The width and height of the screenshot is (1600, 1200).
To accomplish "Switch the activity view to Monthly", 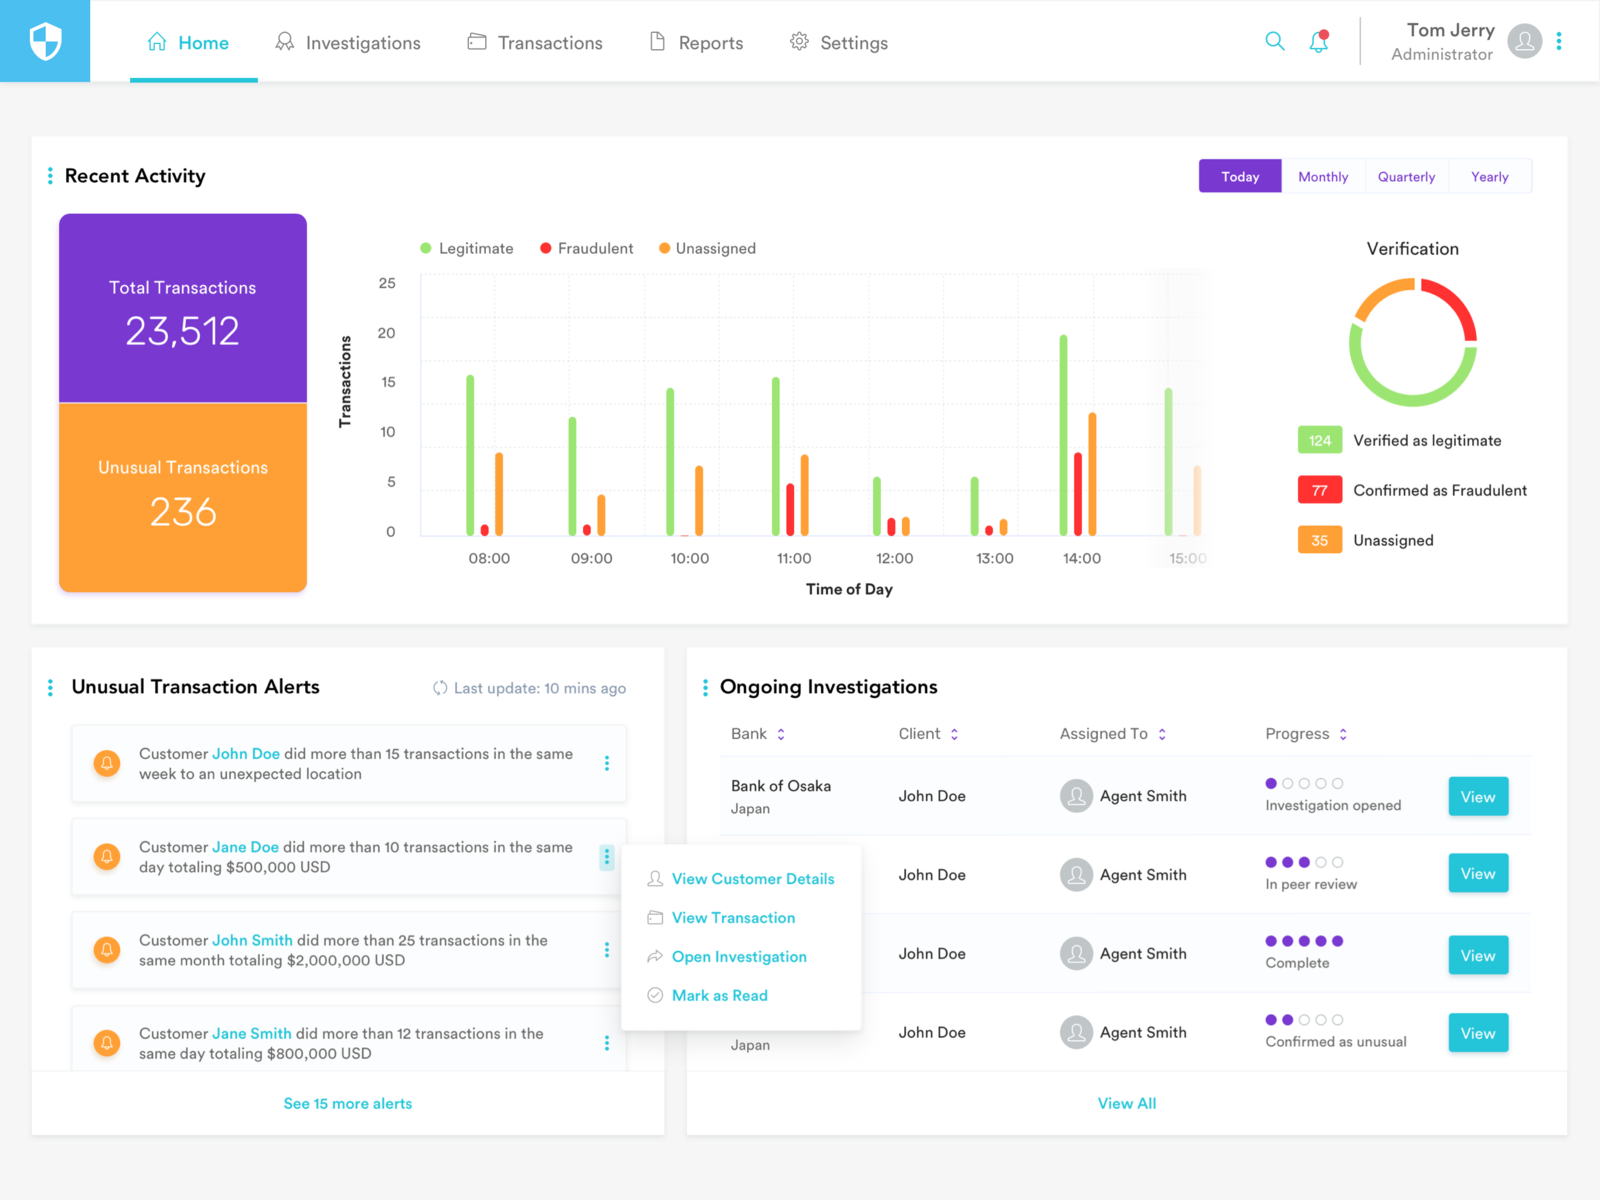I will click(1322, 176).
